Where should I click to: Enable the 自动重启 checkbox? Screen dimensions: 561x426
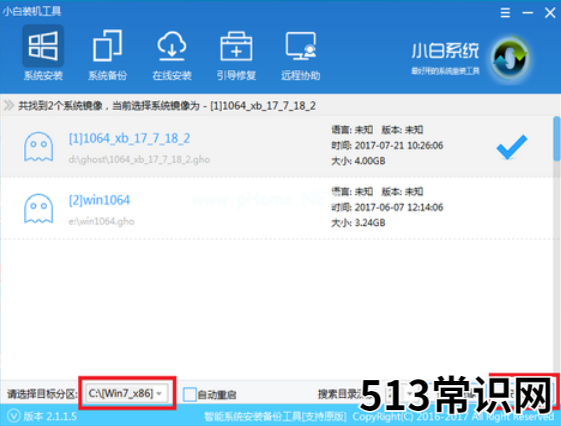pos(189,395)
